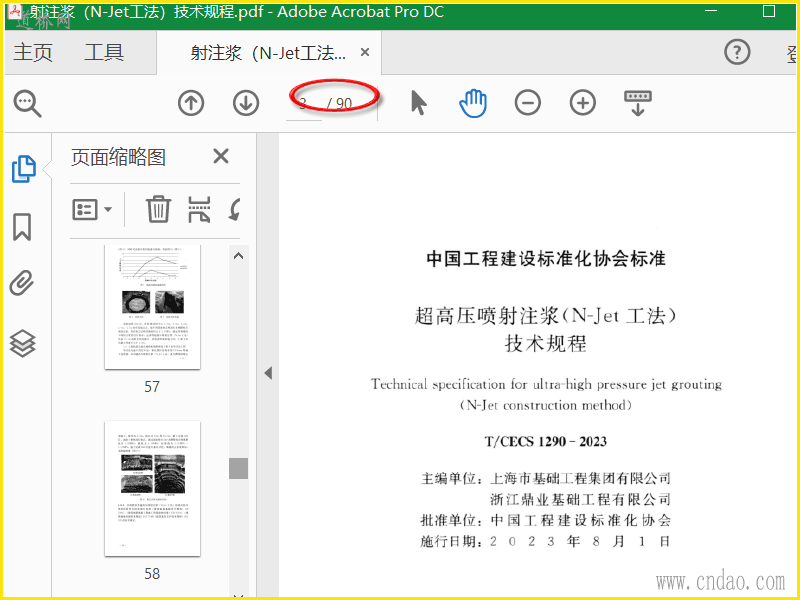Click the total page count '/ 90'
Image resolution: width=800 pixels, height=600 pixels.
(x=340, y=104)
